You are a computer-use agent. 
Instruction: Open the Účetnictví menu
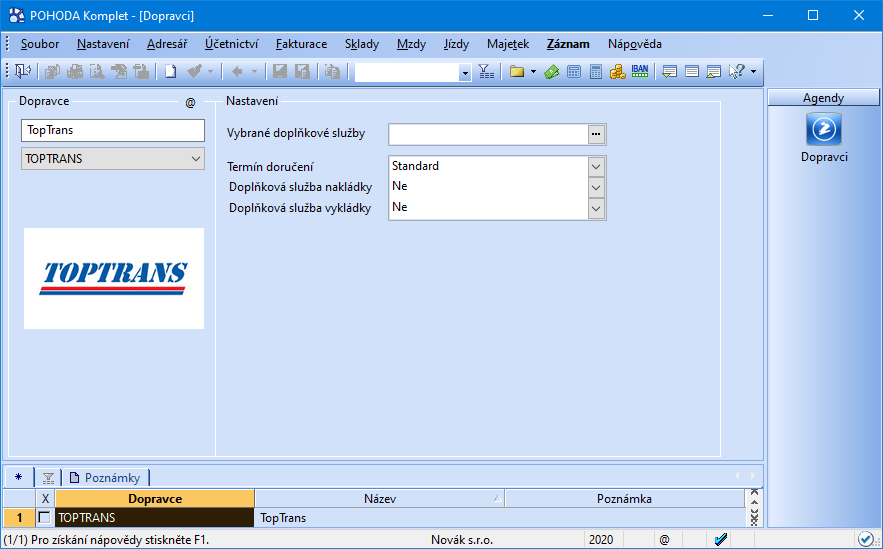click(231, 44)
